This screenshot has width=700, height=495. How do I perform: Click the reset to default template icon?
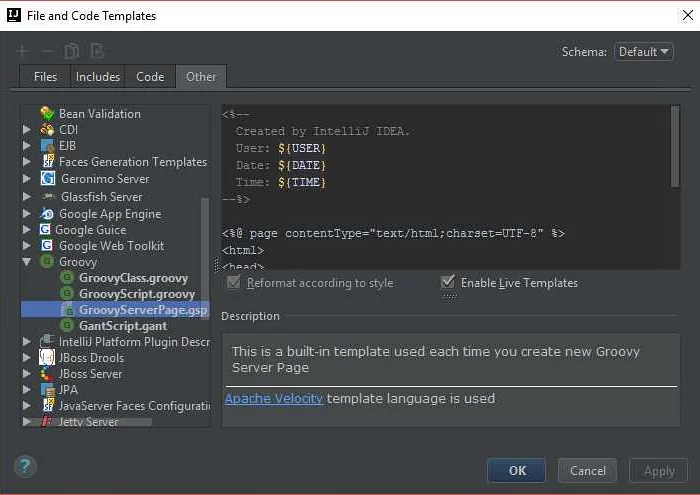(x=97, y=51)
